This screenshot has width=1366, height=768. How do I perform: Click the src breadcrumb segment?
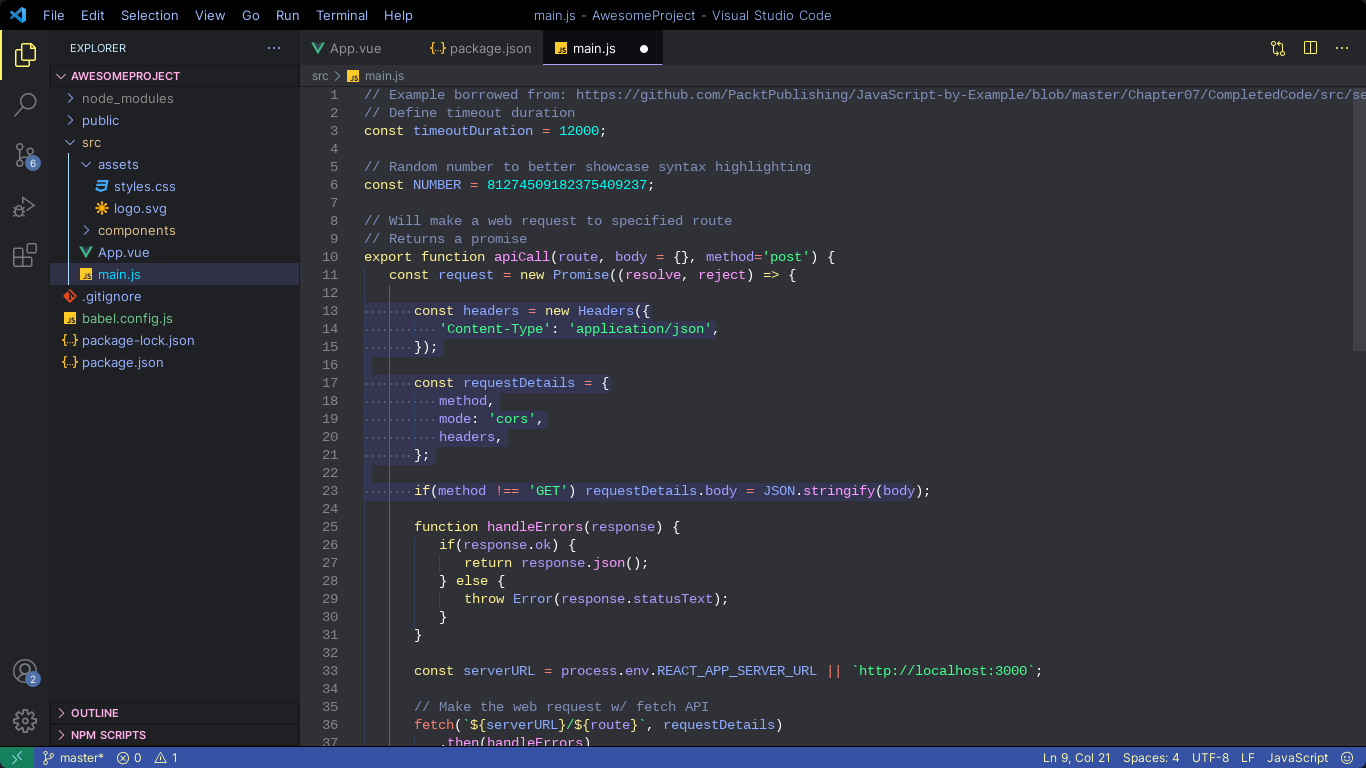pos(320,76)
